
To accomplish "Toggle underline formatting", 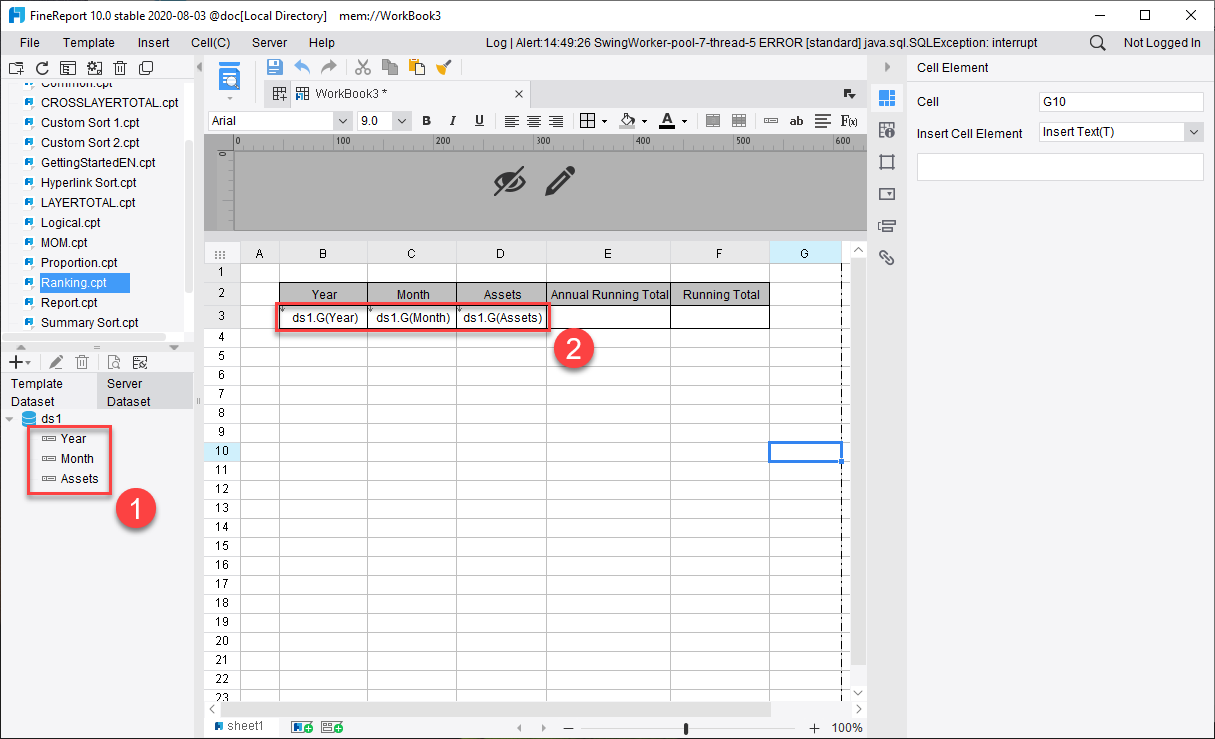I will (479, 121).
